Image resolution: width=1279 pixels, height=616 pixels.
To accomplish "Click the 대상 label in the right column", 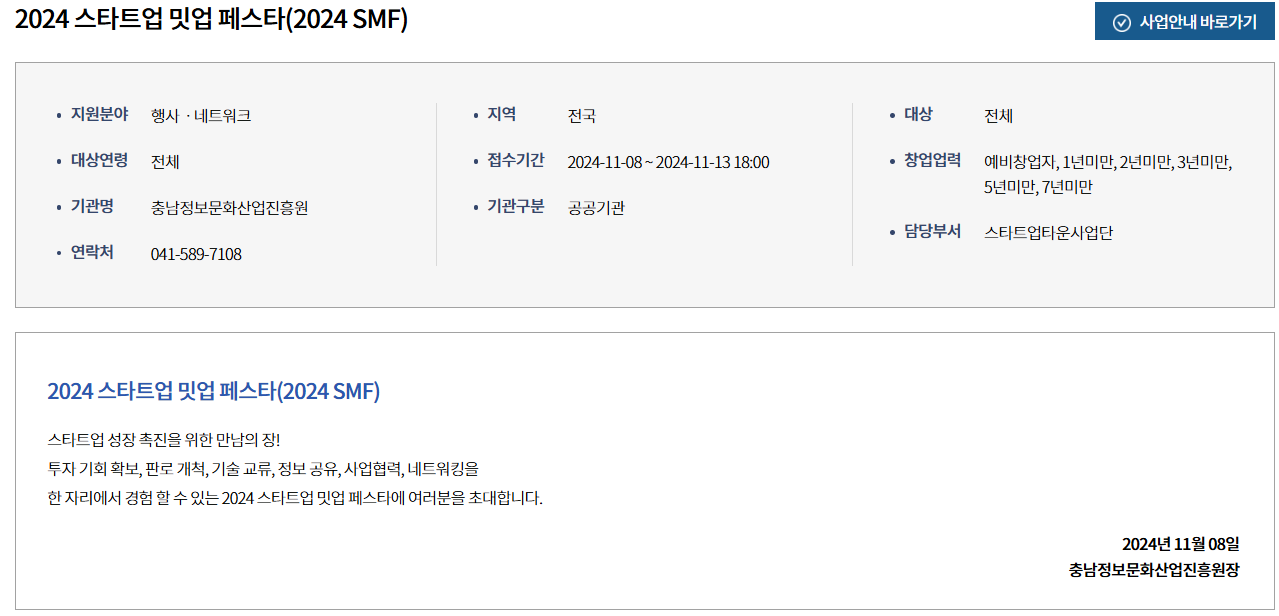I will click(x=918, y=114).
